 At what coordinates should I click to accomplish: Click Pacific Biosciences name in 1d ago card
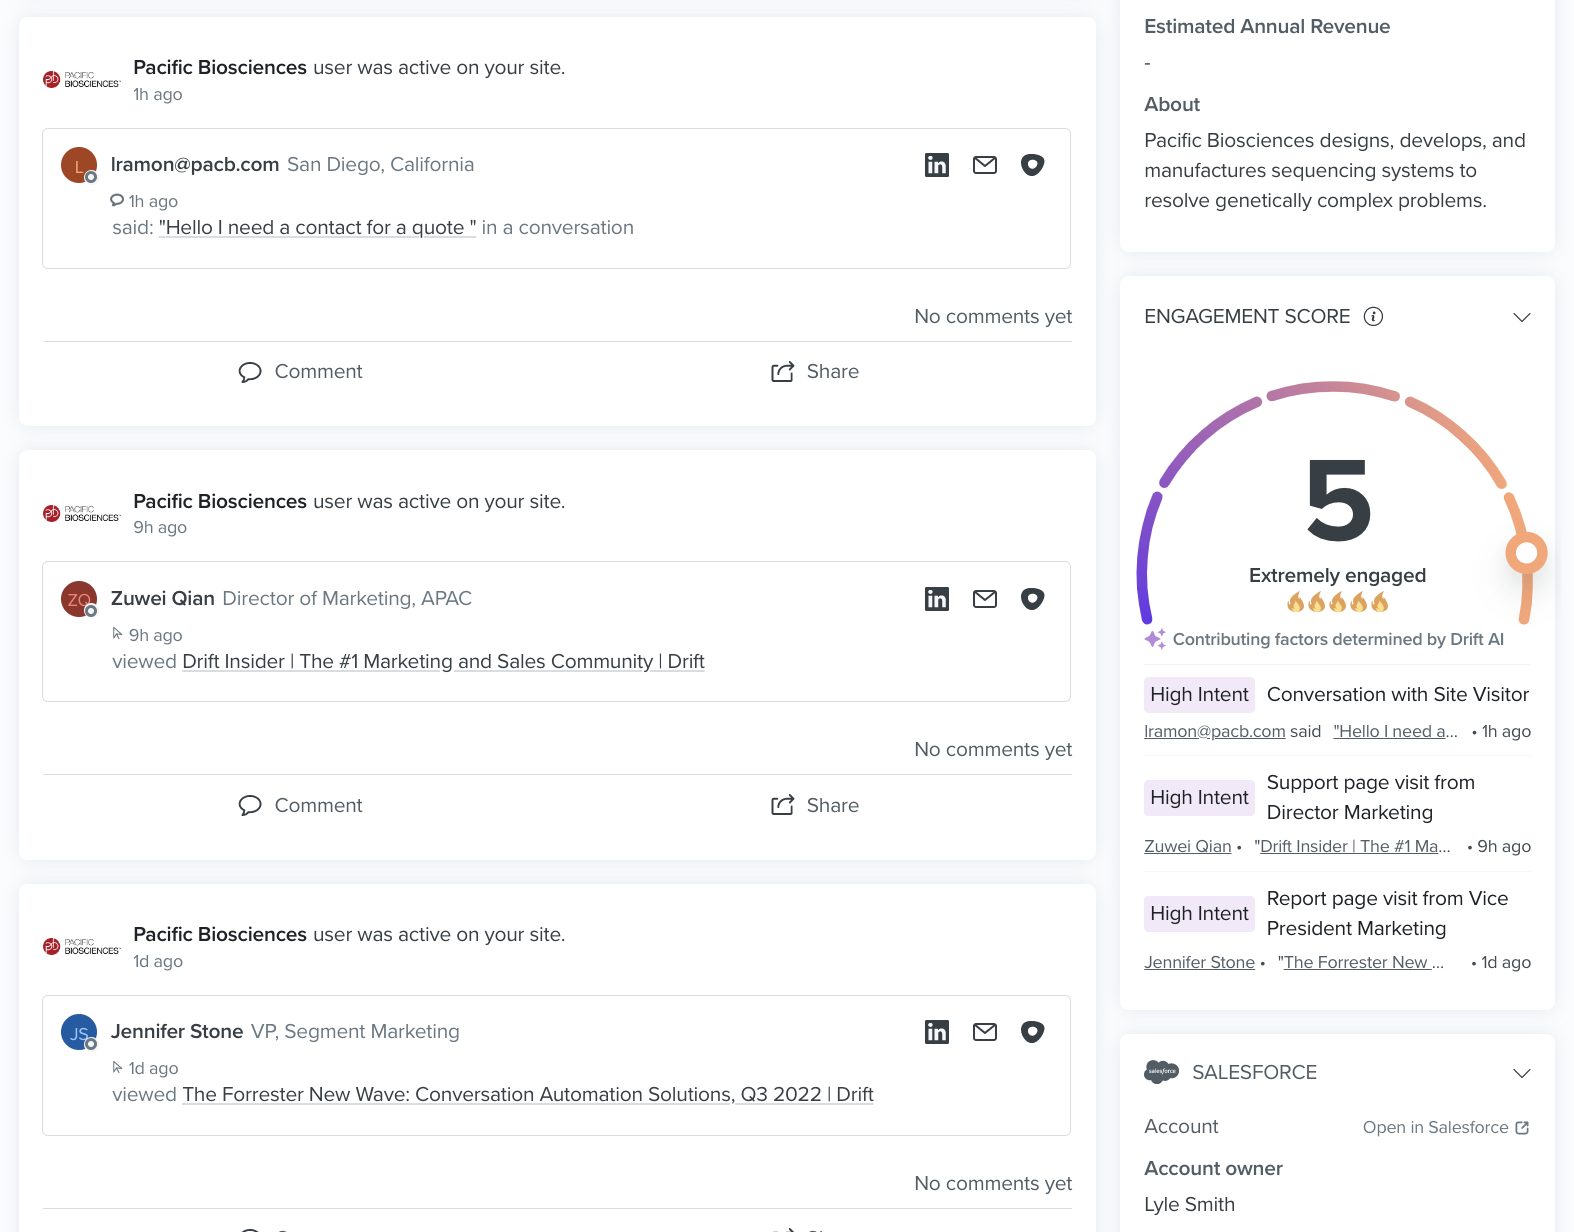(x=220, y=935)
